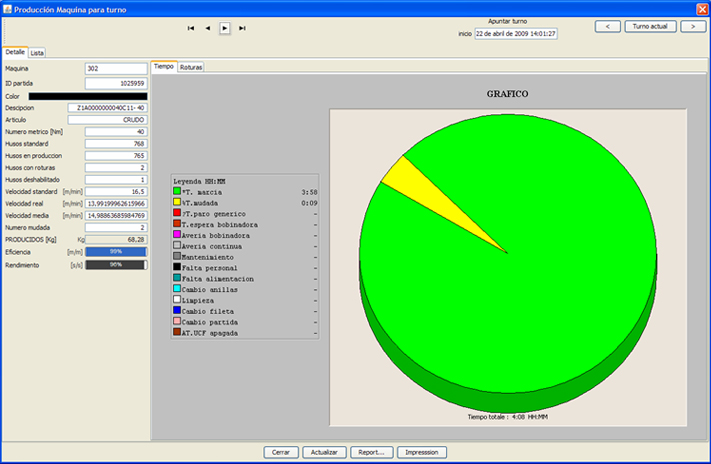Click yellow T.mudada legend swatch

[177, 202]
